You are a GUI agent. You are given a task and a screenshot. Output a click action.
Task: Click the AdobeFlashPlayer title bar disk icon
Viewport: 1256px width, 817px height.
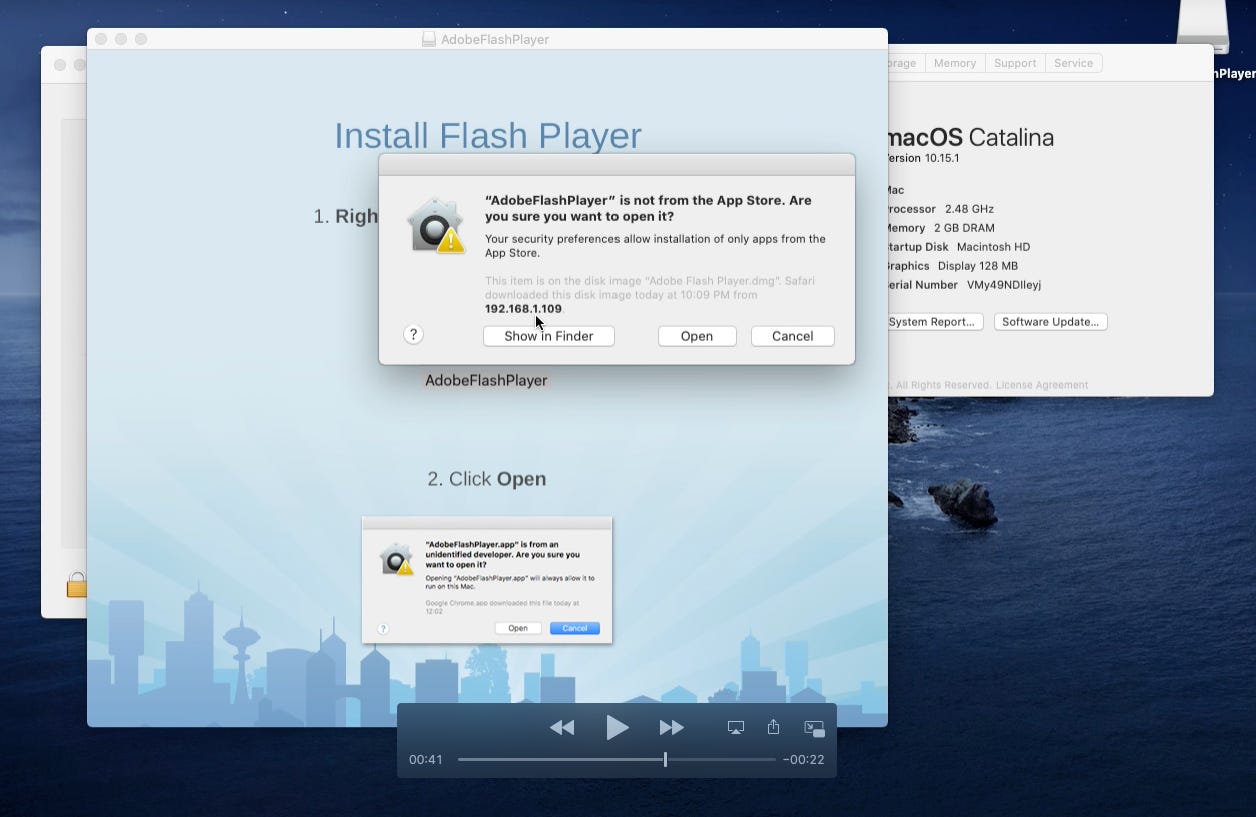click(429, 39)
